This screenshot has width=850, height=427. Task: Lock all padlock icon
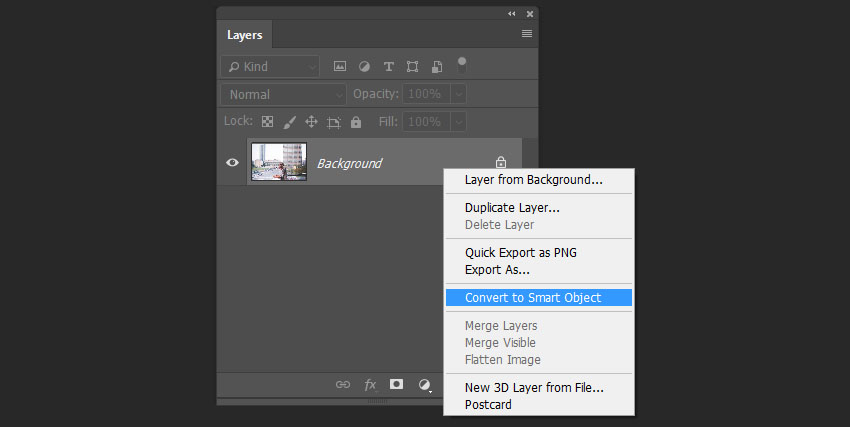point(356,122)
